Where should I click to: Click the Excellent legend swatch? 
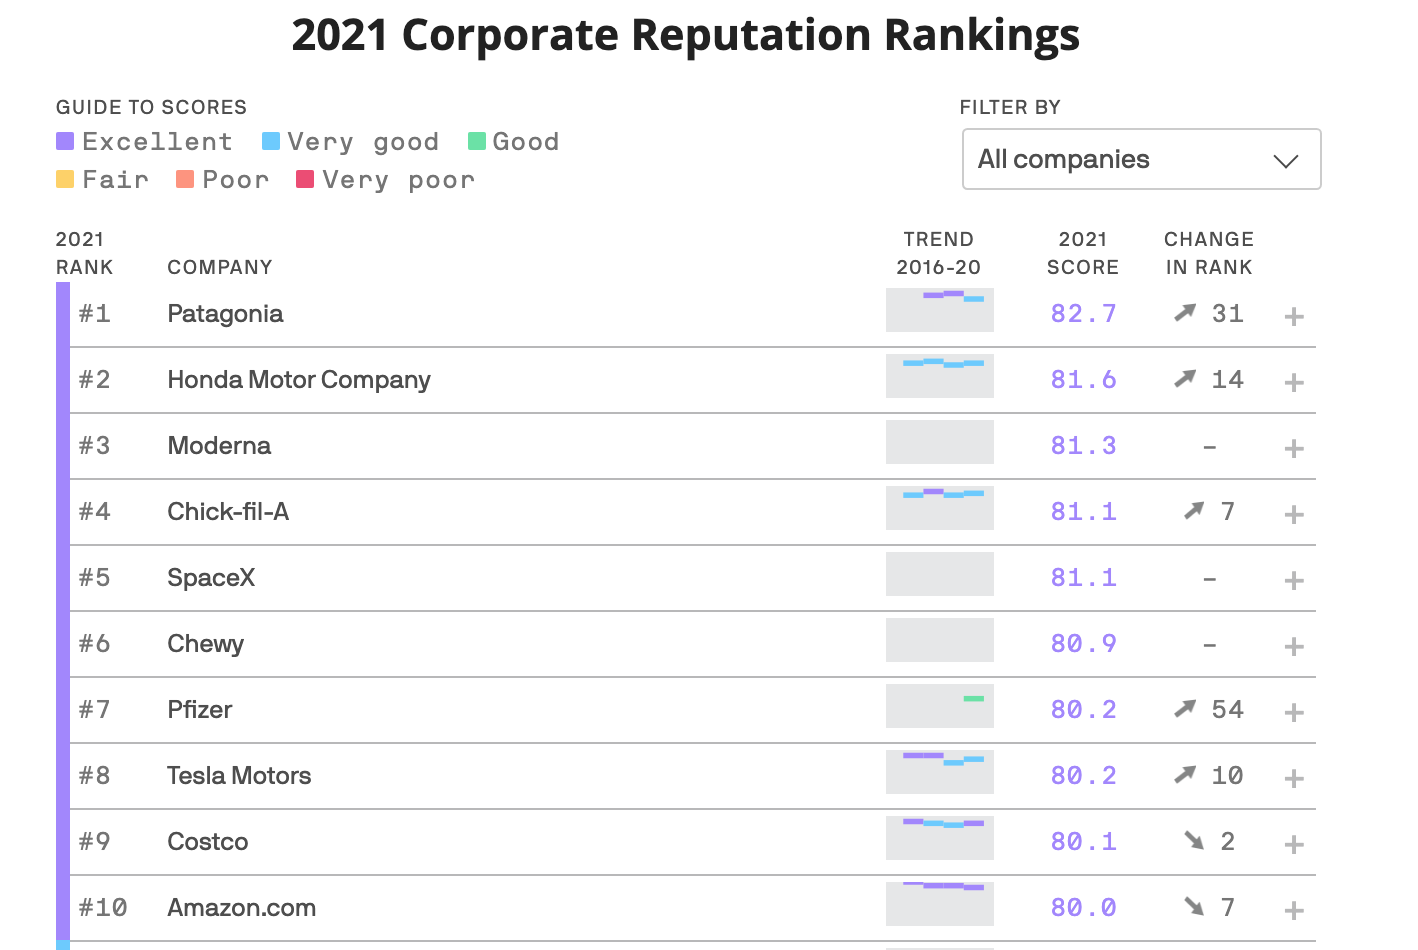pyautogui.click(x=66, y=141)
